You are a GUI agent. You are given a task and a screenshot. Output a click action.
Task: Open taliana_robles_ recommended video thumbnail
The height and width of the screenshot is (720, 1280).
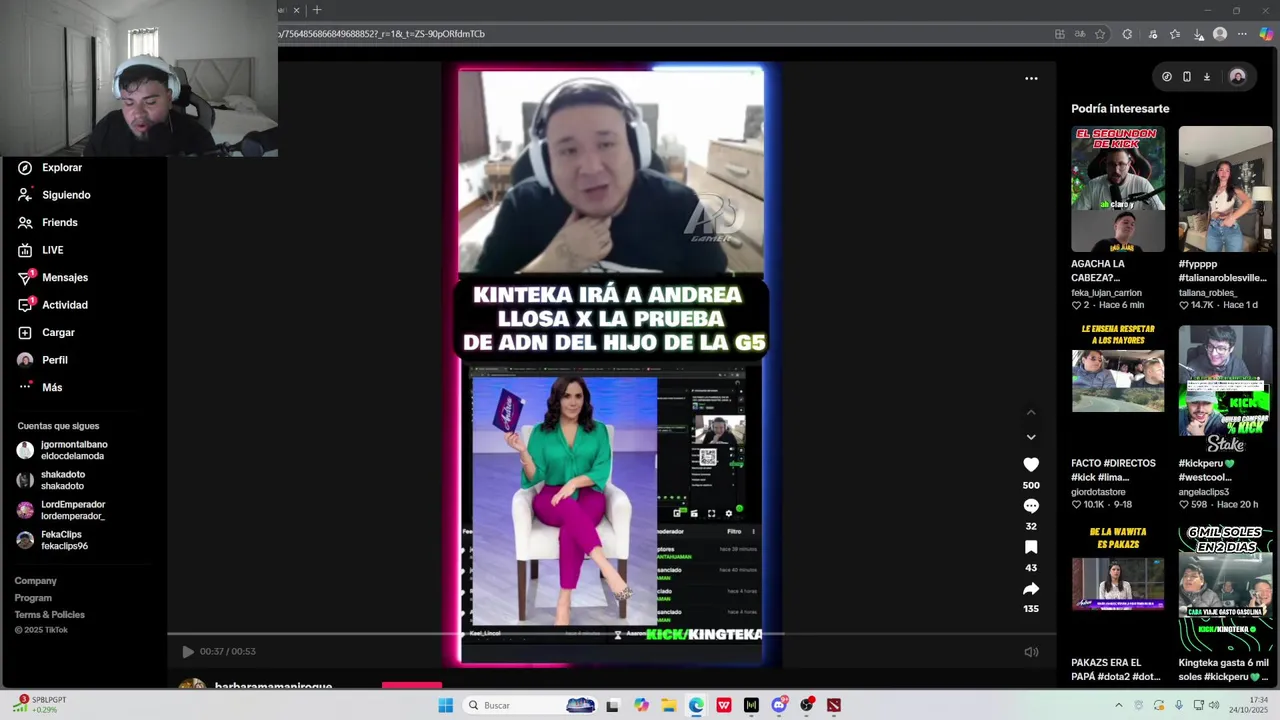1225,189
